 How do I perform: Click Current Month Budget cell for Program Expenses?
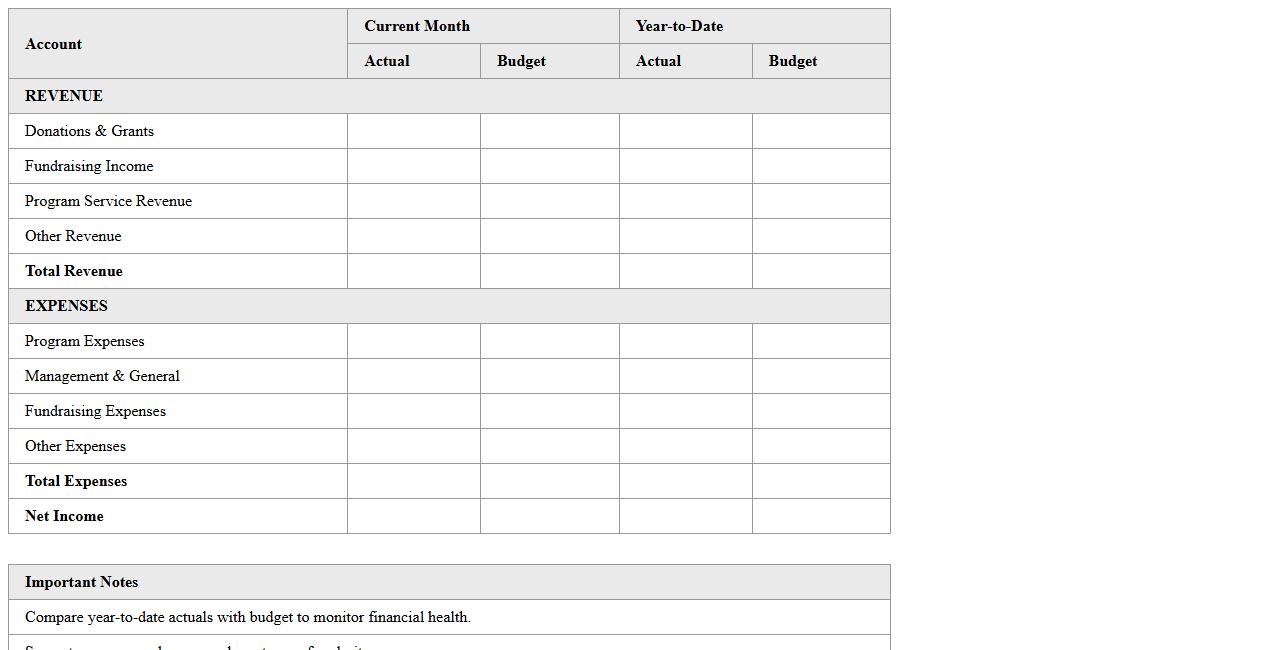click(549, 341)
